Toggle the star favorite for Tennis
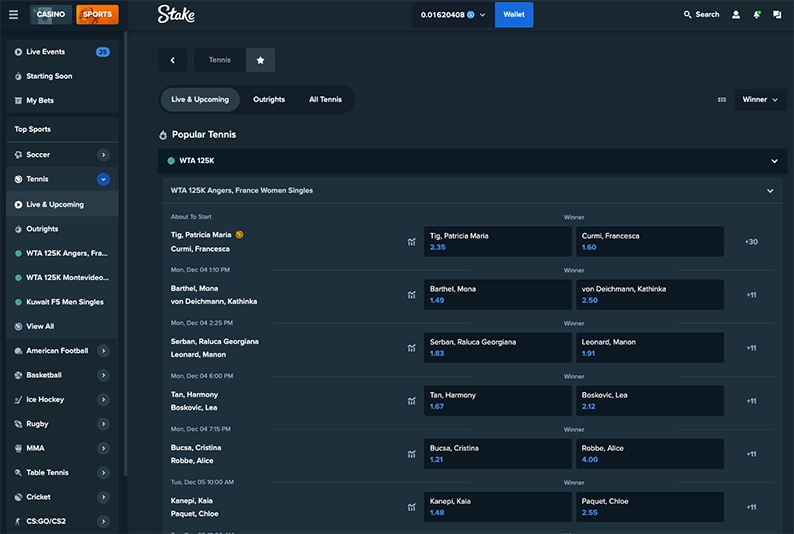 [260, 60]
